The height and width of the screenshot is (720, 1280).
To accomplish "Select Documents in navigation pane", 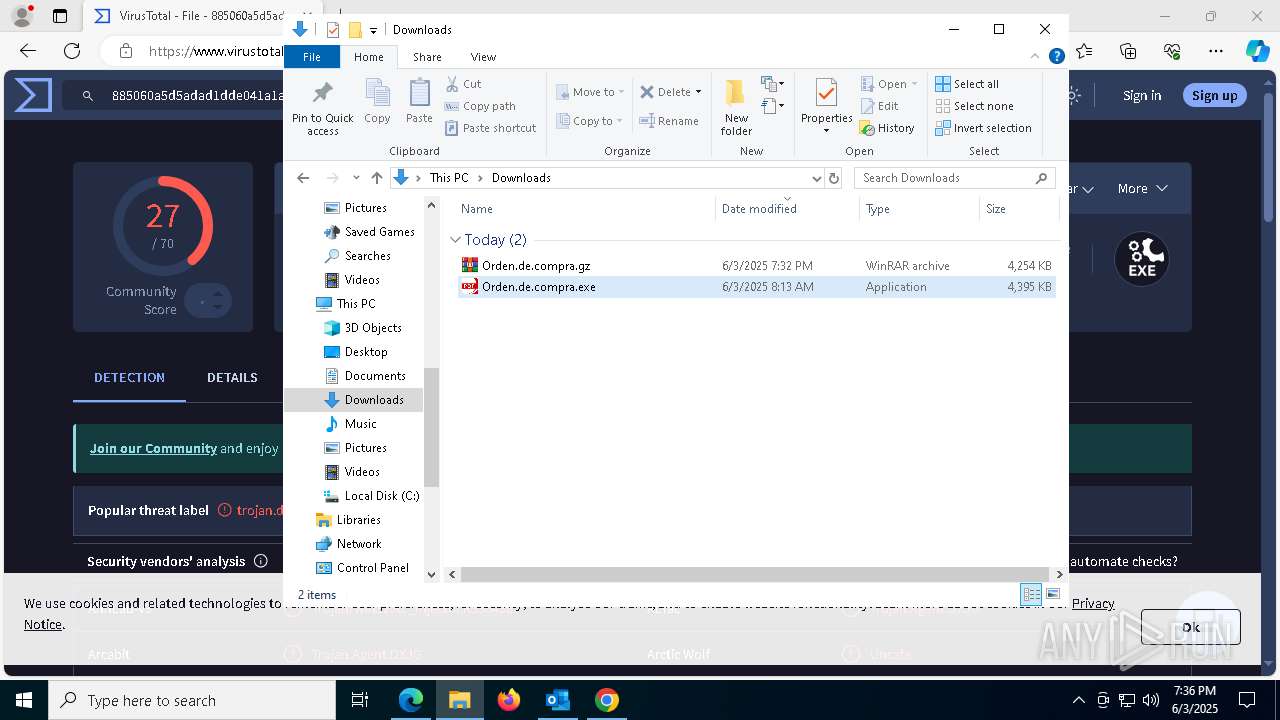I will tap(364, 376).
